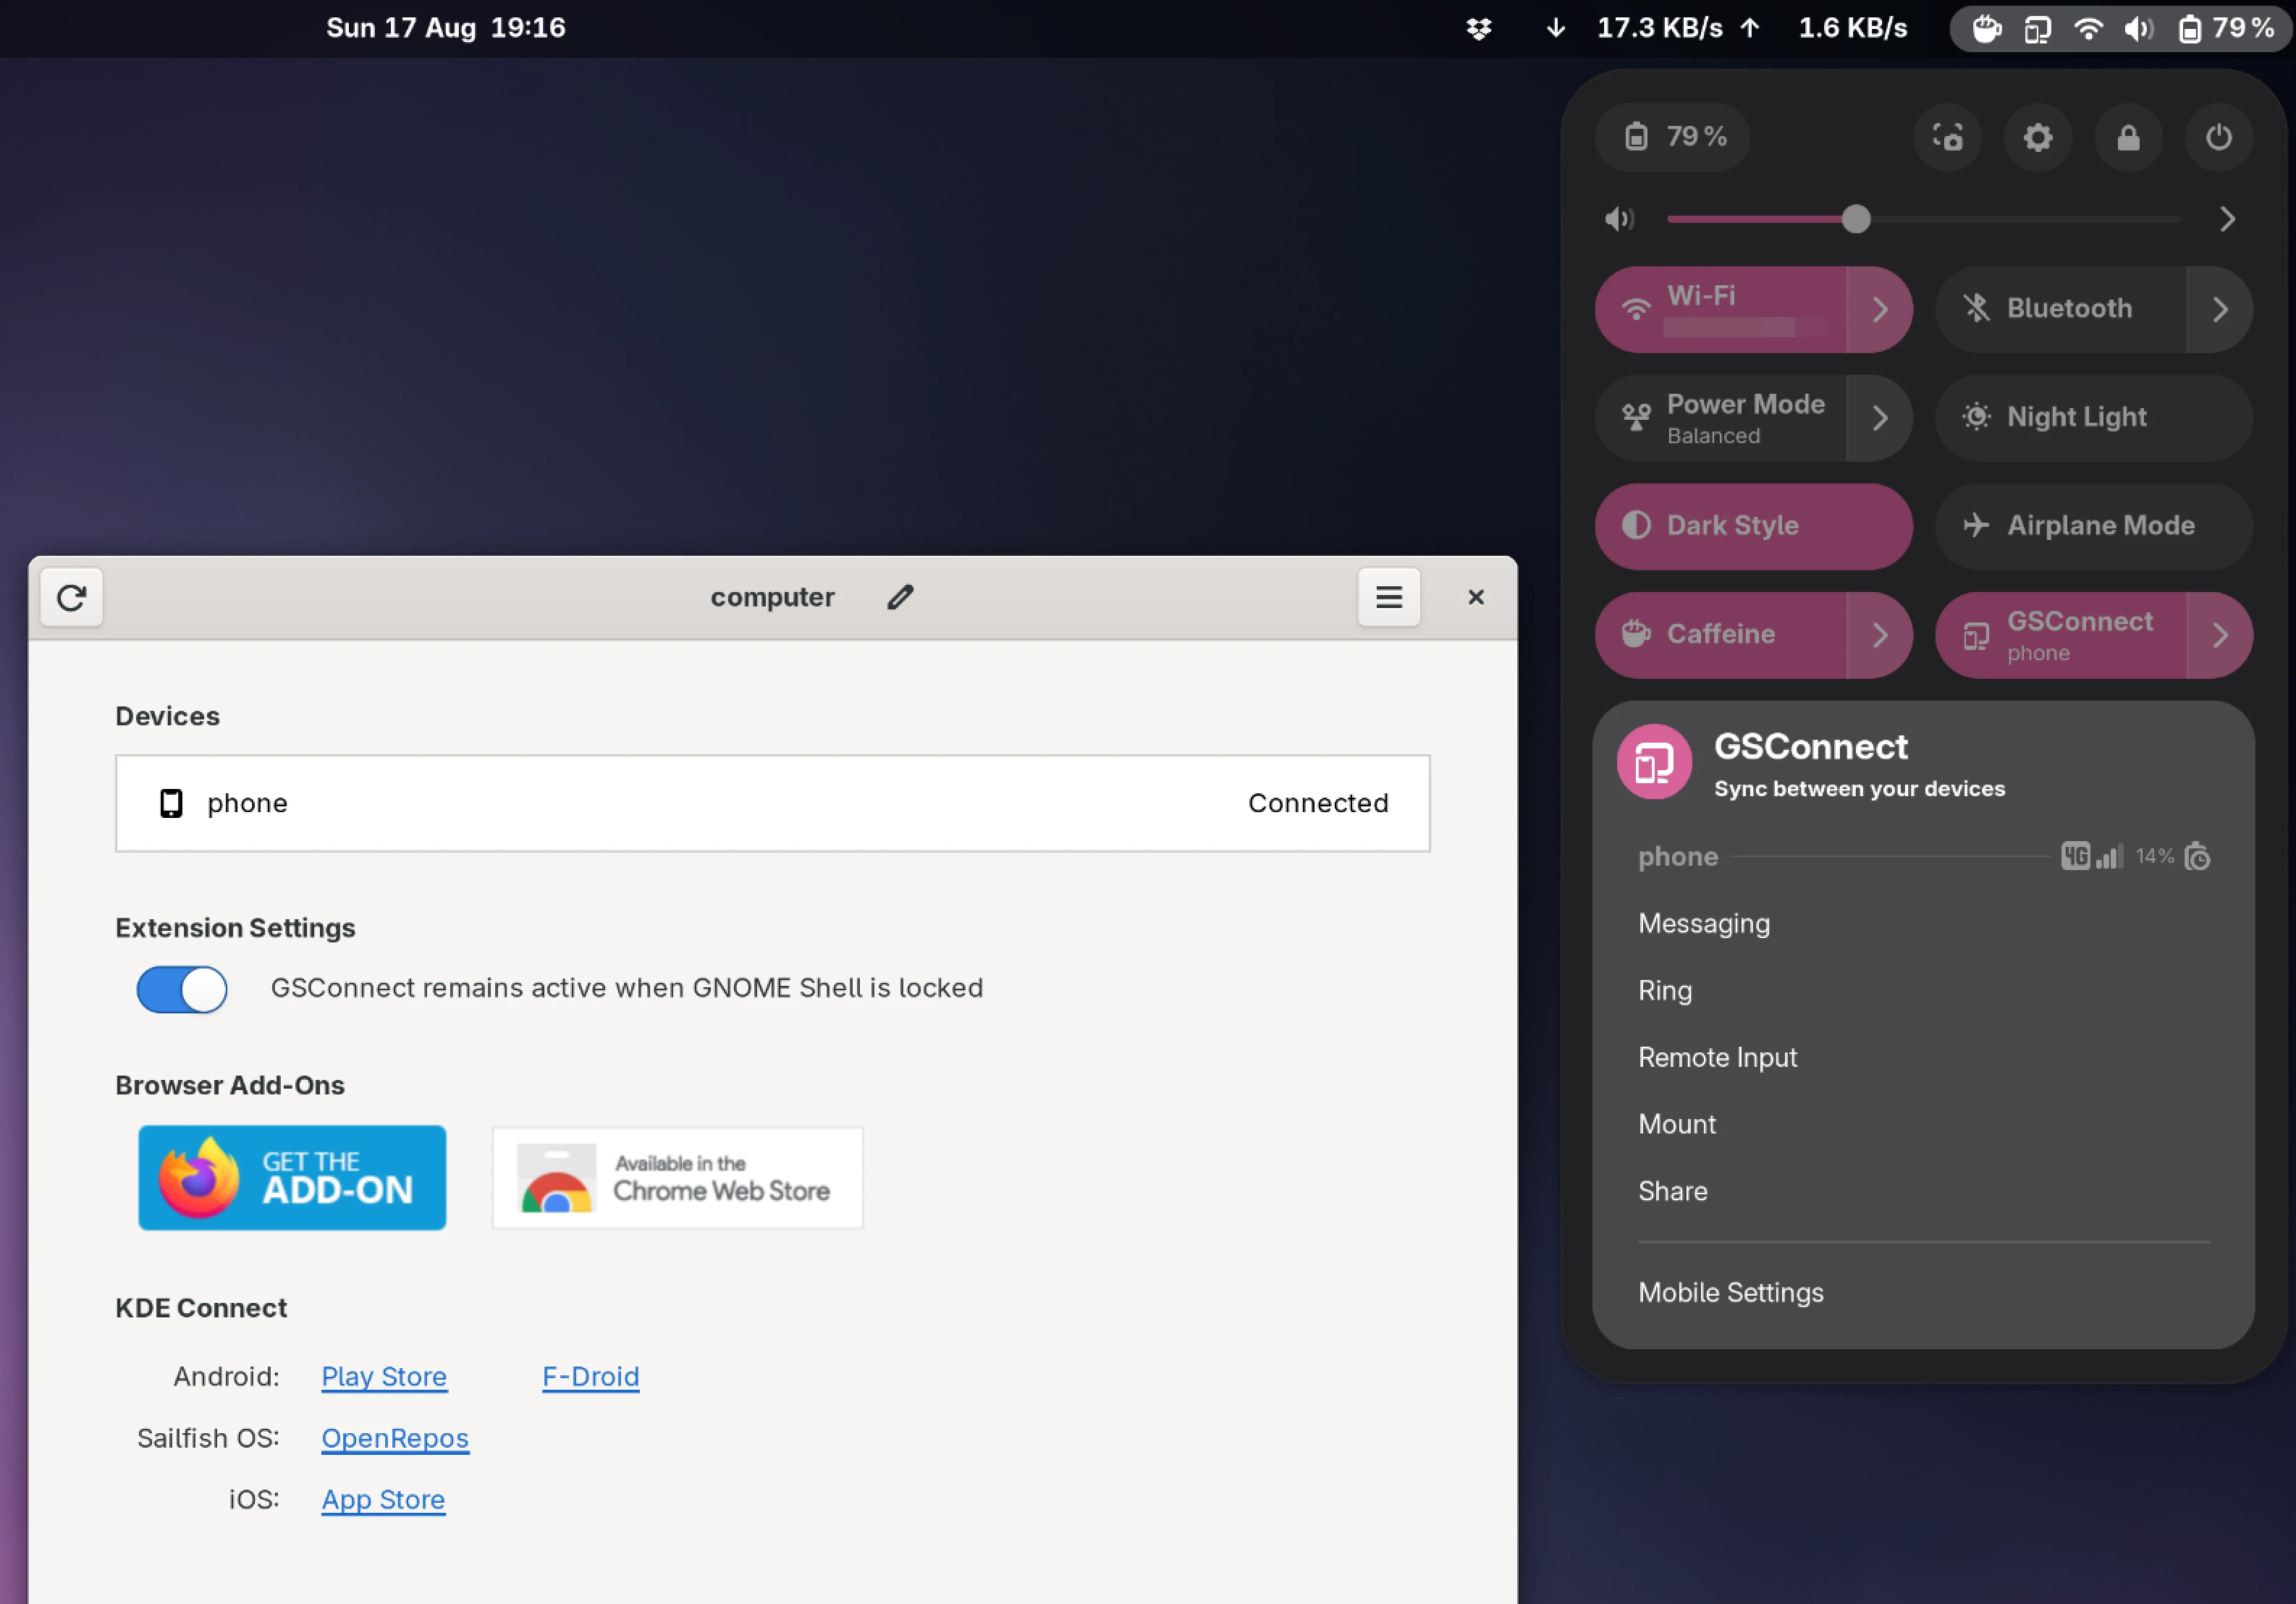
Task: Expand sound output options arrow
Action: point(2227,219)
